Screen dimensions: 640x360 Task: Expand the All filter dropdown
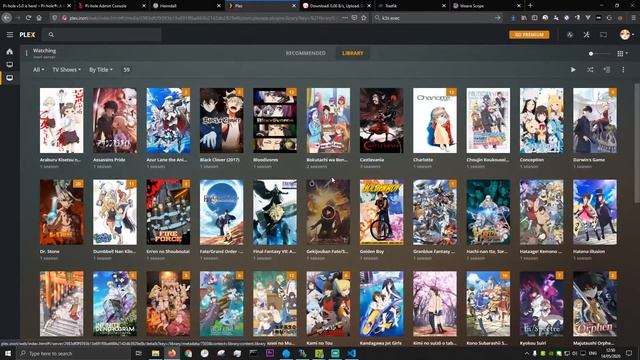[38, 70]
